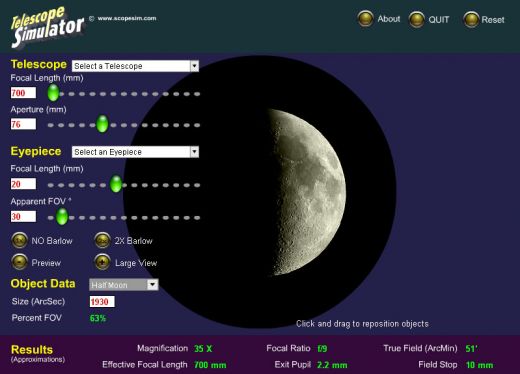This screenshot has width=520, height=374.
Task: Click the round QUIT button
Action: [416, 19]
